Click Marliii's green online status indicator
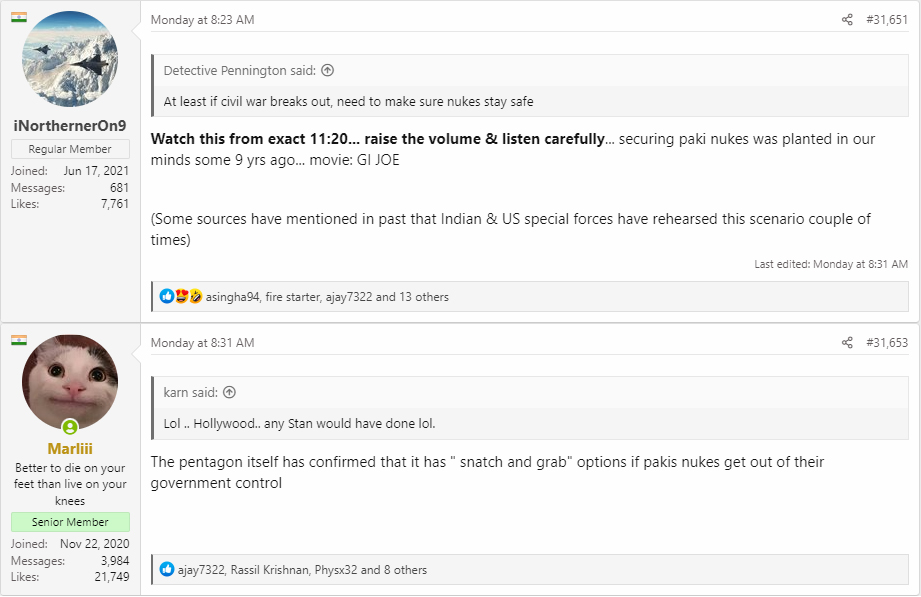 click(x=70, y=427)
